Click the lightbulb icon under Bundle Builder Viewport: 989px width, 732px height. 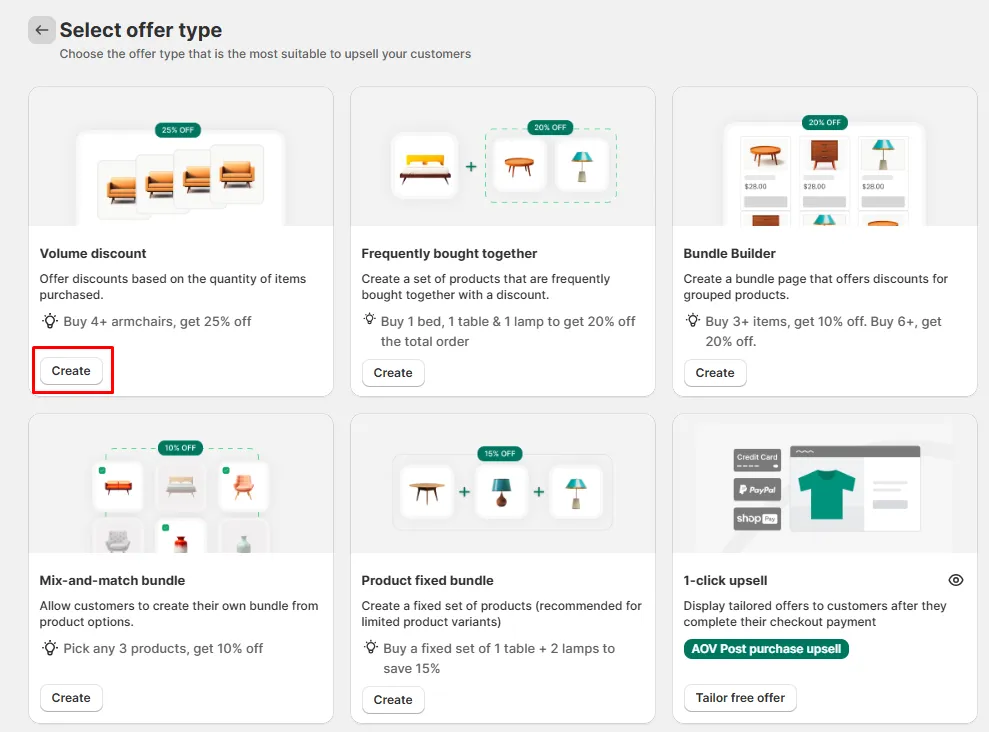pos(693,321)
